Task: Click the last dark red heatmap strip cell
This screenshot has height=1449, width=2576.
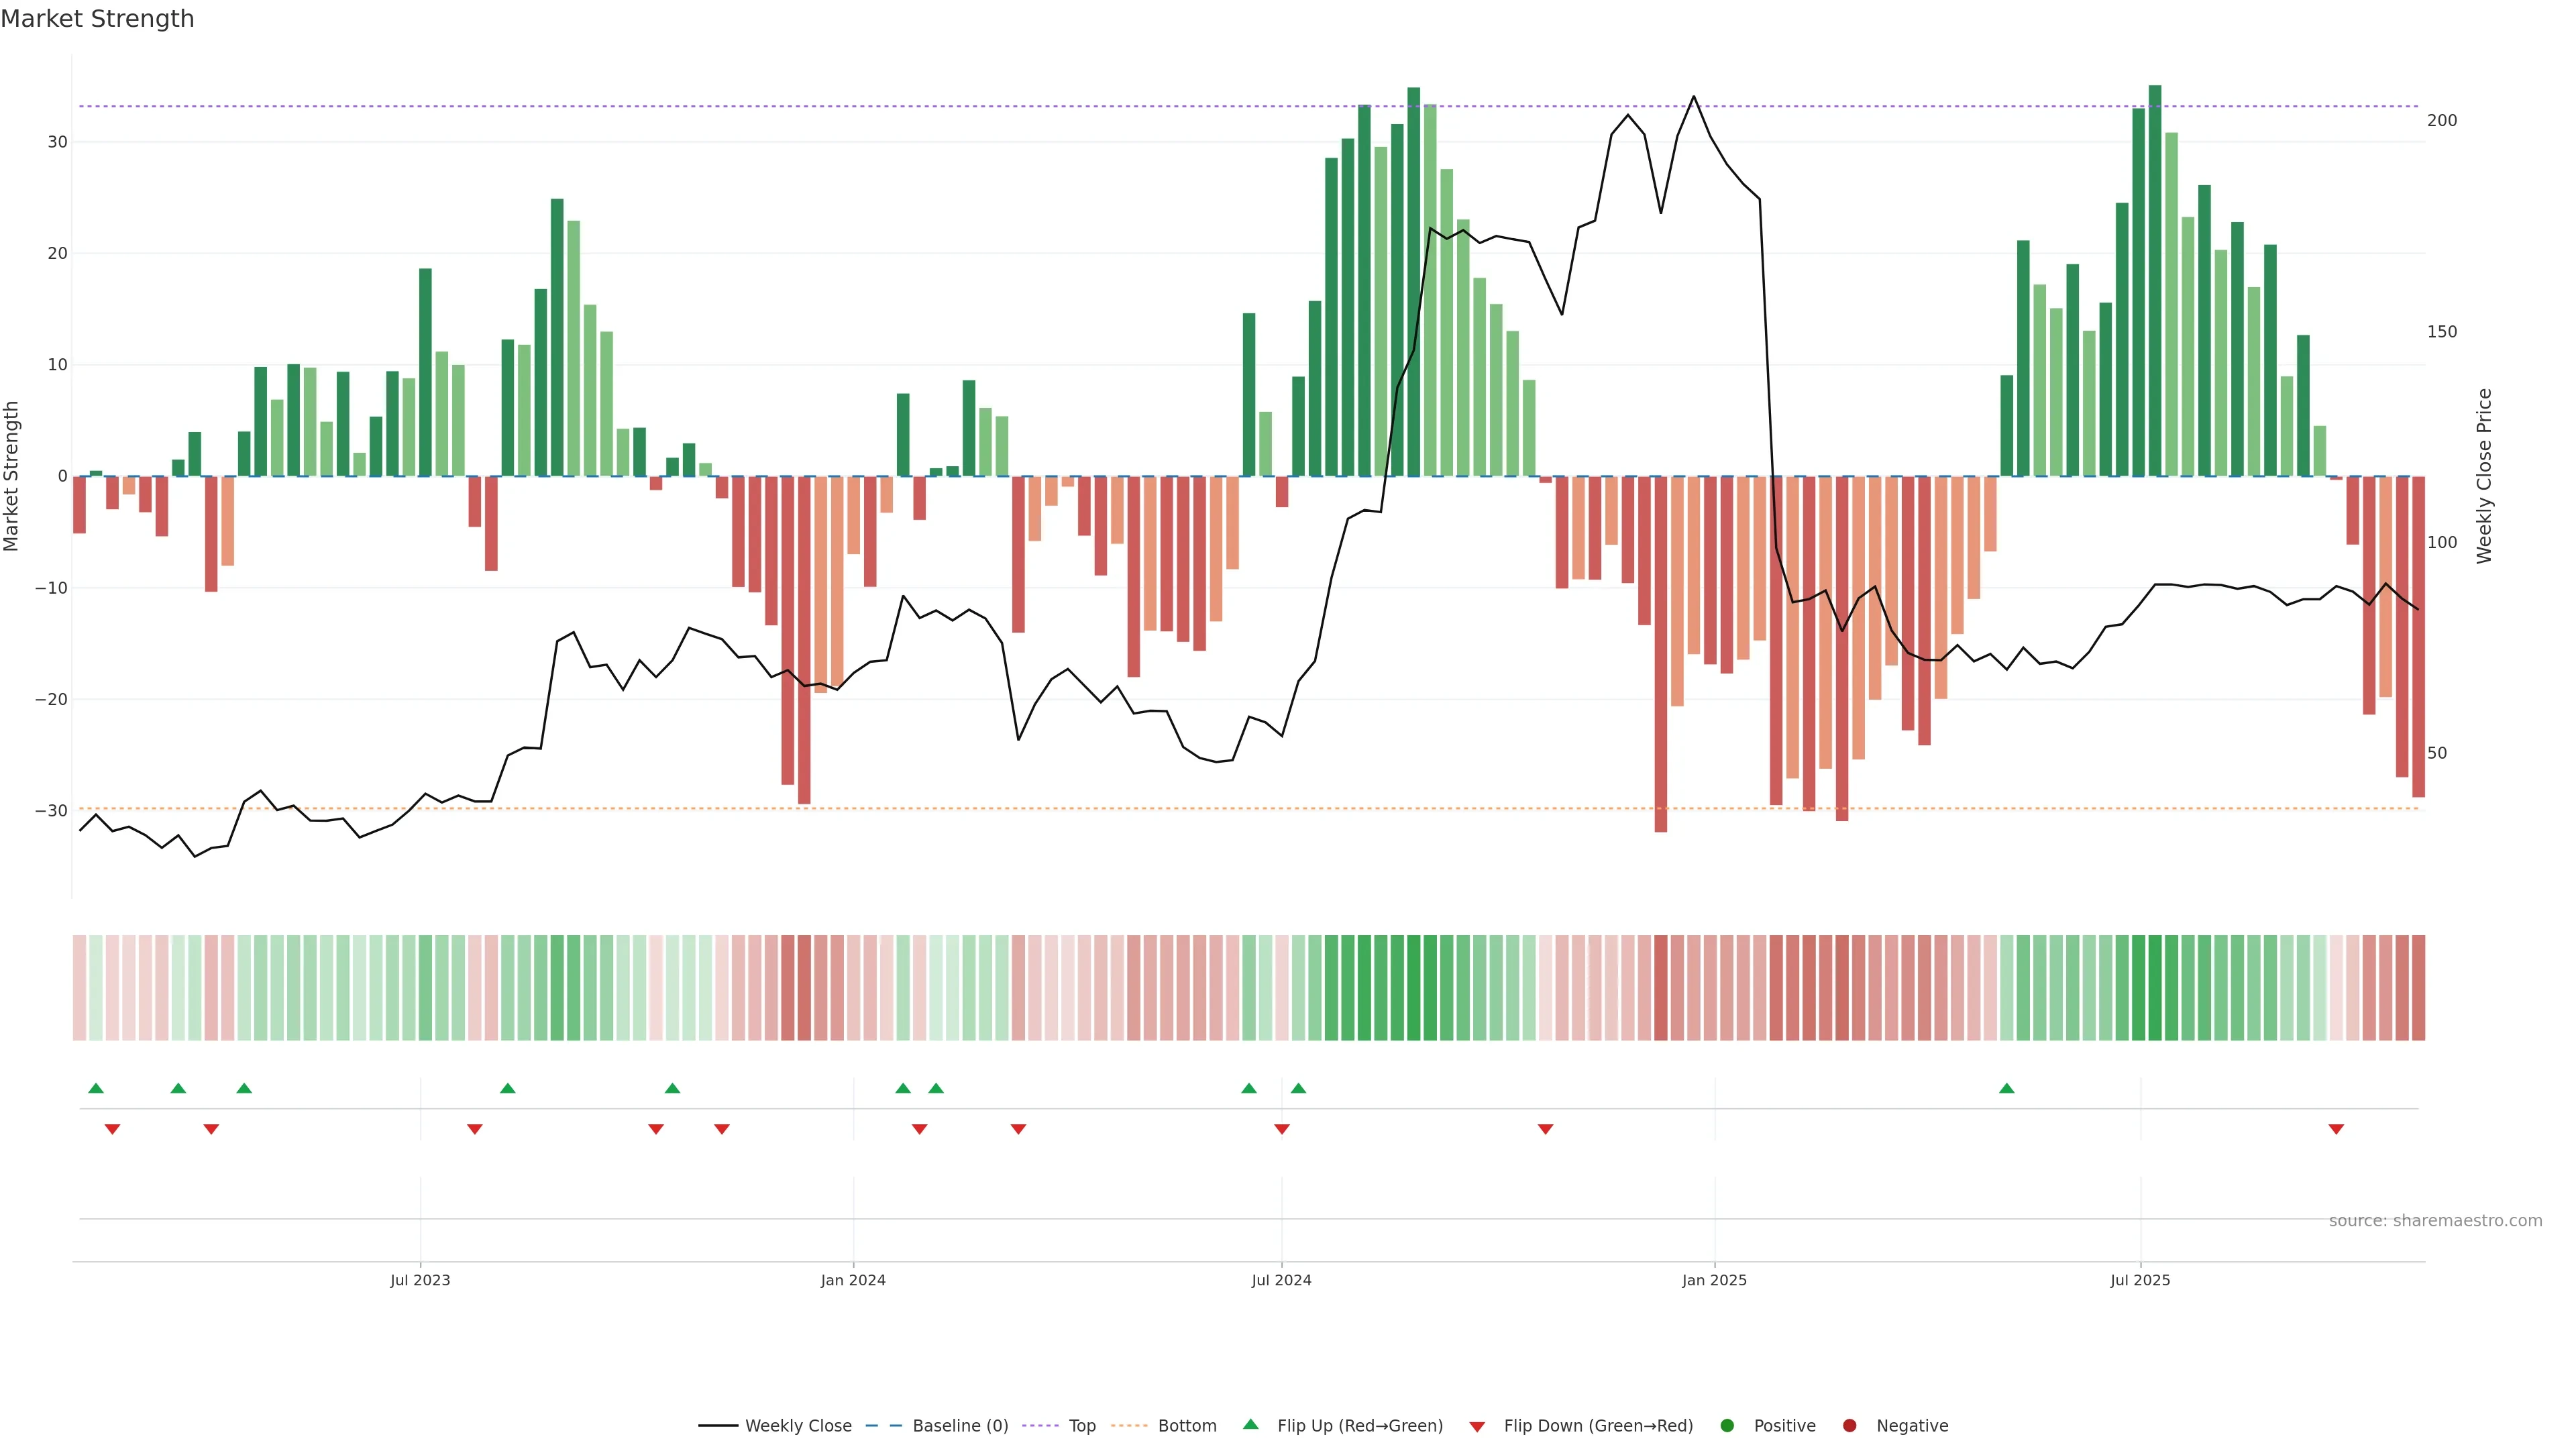Action: tap(2418, 987)
